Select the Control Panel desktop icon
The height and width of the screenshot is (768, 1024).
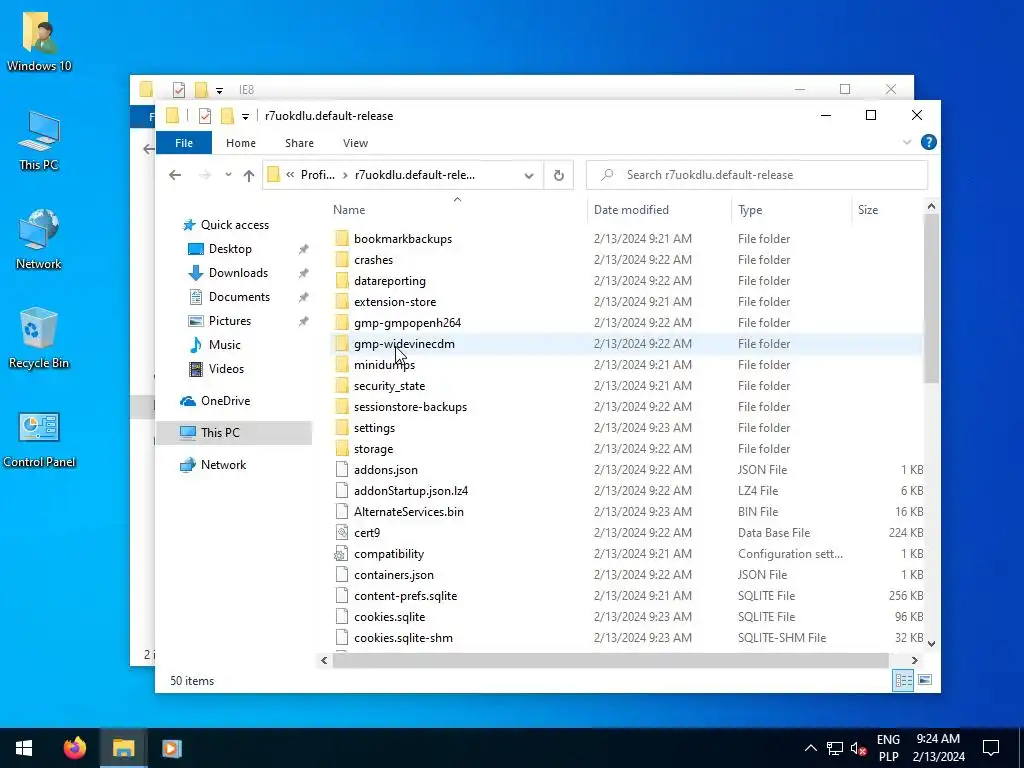pos(39,439)
